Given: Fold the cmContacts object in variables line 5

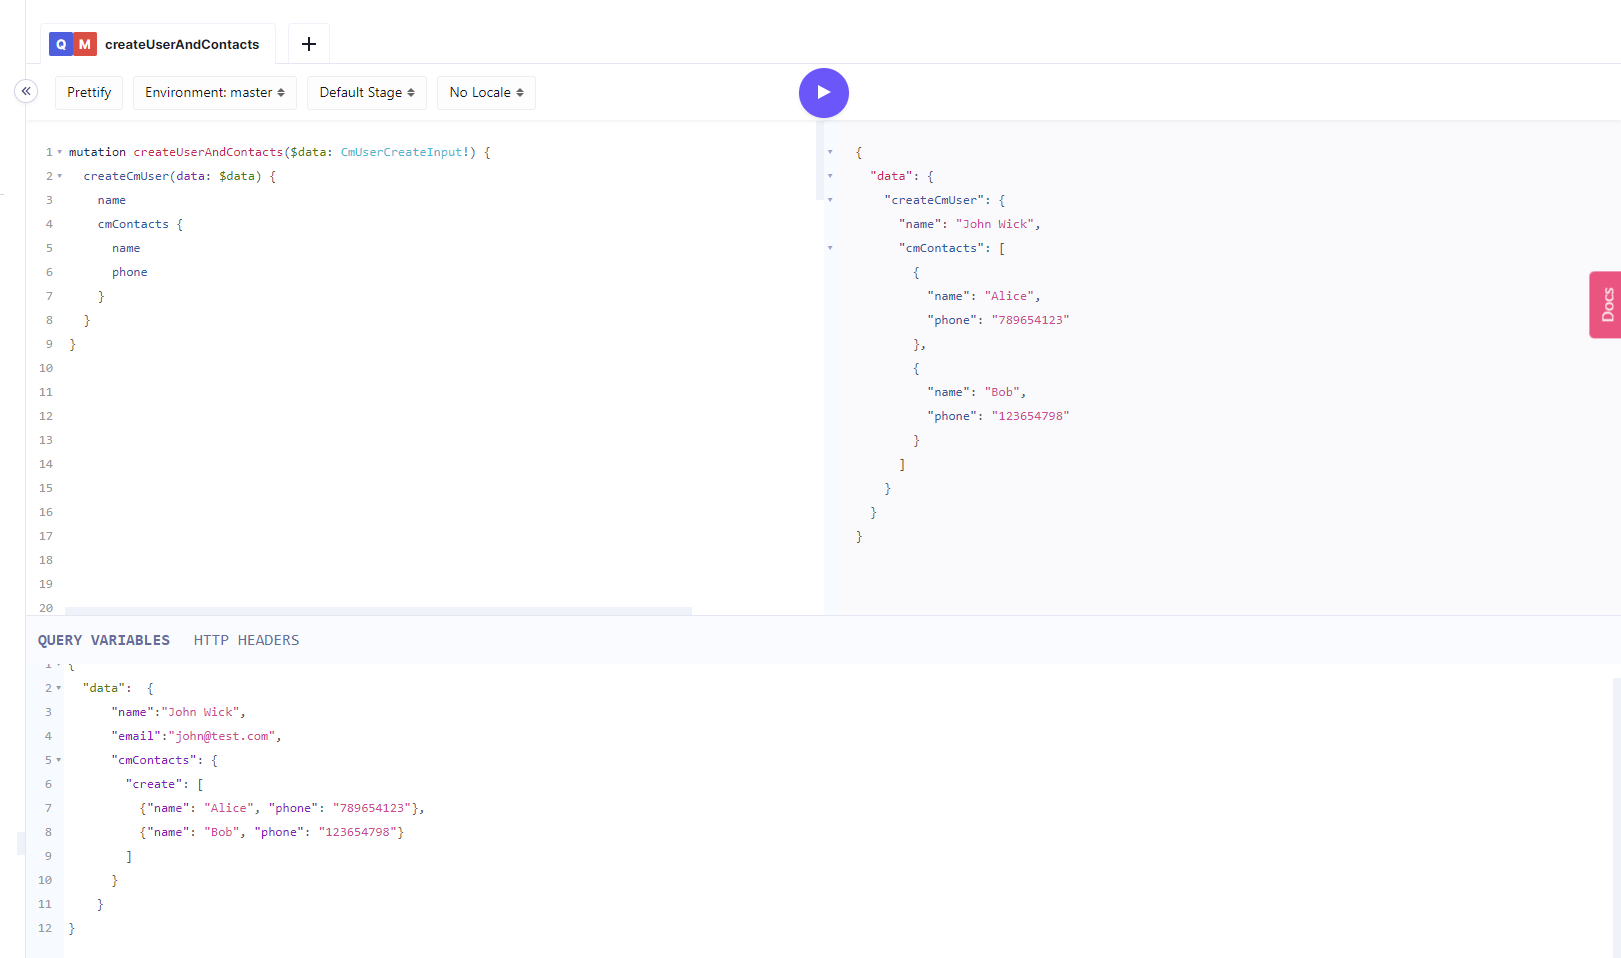Looking at the screenshot, I should 59,760.
